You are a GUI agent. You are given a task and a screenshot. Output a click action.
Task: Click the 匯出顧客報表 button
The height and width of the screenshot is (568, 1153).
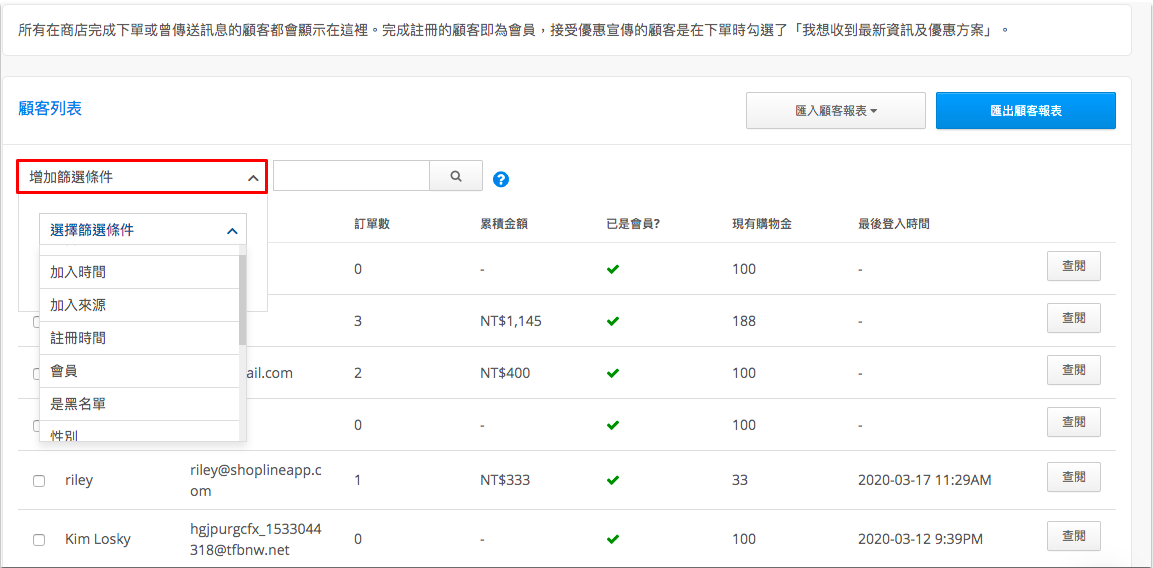click(x=1026, y=110)
